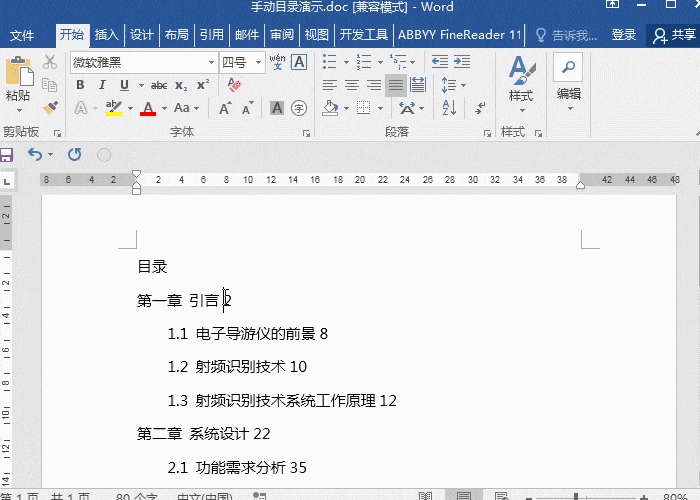This screenshot has height=500, width=700.
Task: Click the Cut scissors icon
Action: [50, 62]
